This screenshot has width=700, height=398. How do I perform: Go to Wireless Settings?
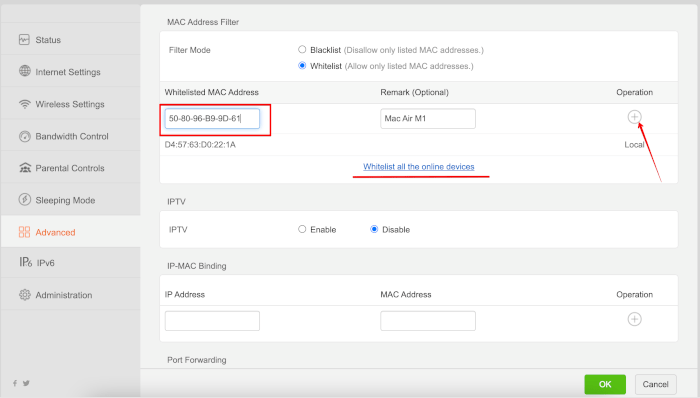coord(71,104)
